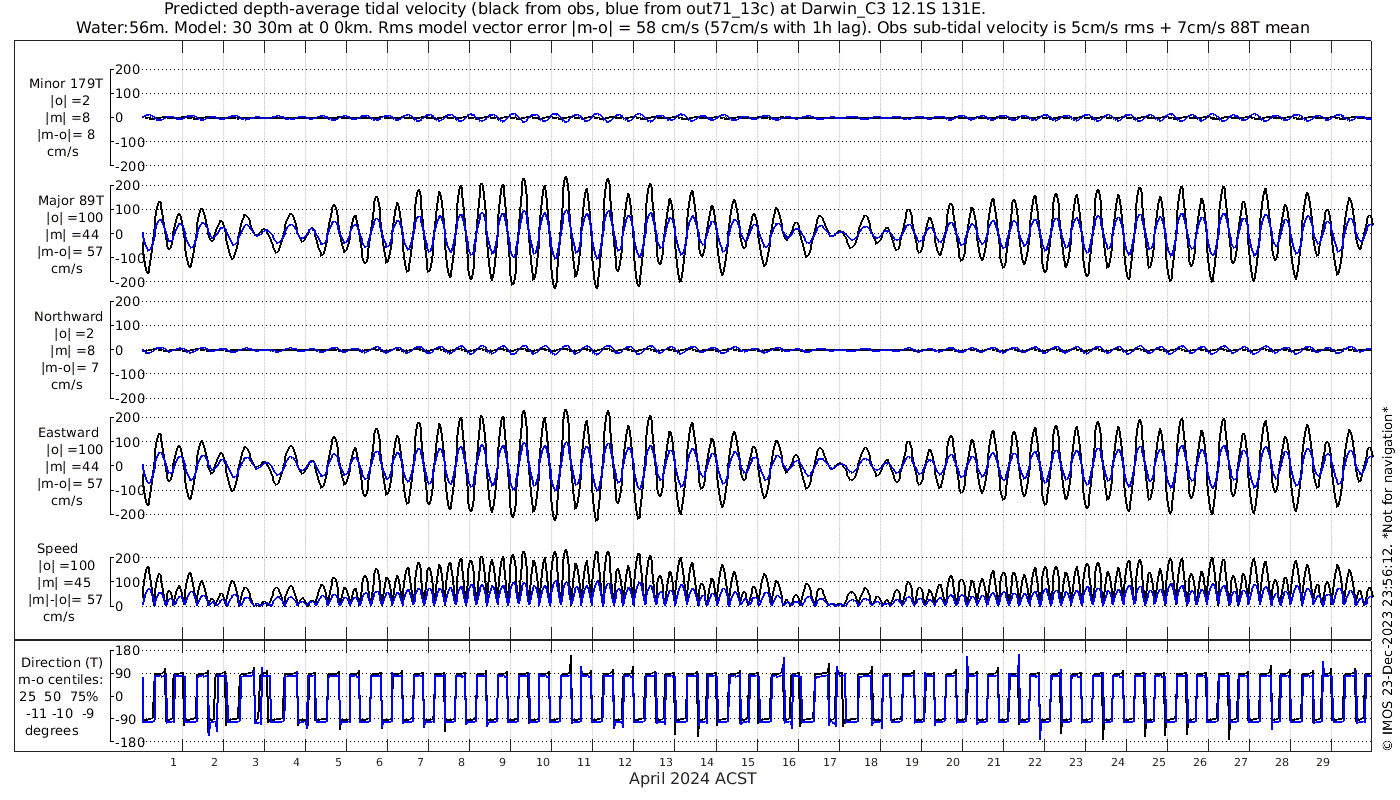Click the '25 50 75%' centile header
Image resolution: width=1400 pixels, height=800 pixels.
[x=59, y=697]
